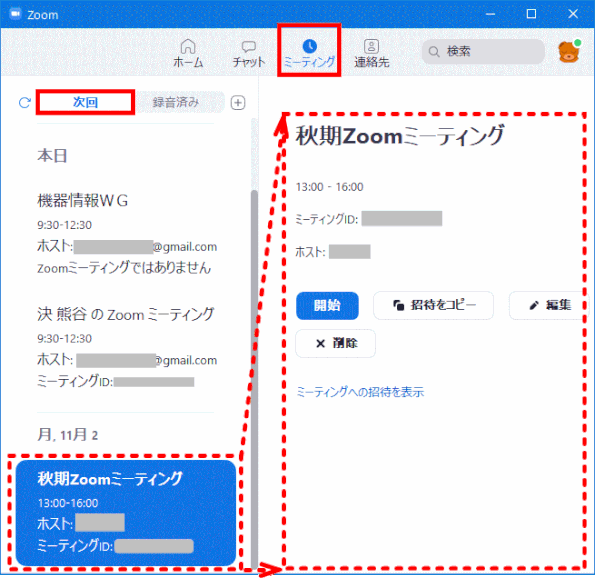
Task: Select the 秋期Zoomミーティング card in list
Action: pos(126,513)
